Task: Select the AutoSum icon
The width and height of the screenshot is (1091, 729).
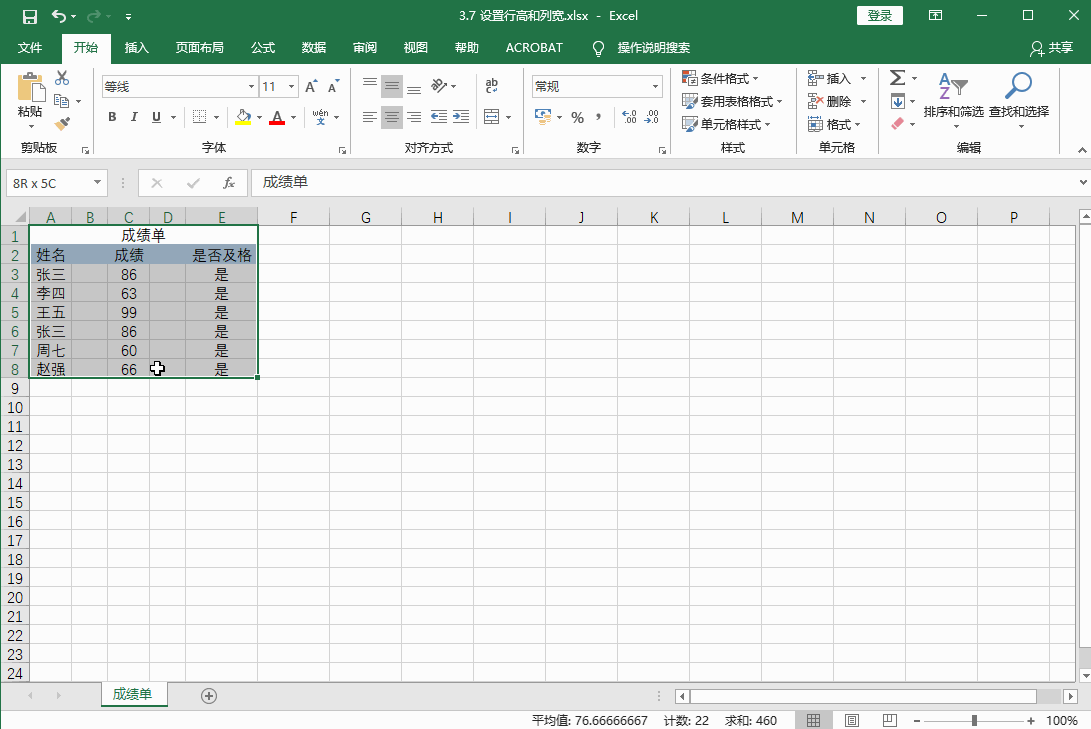Action: click(897, 77)
